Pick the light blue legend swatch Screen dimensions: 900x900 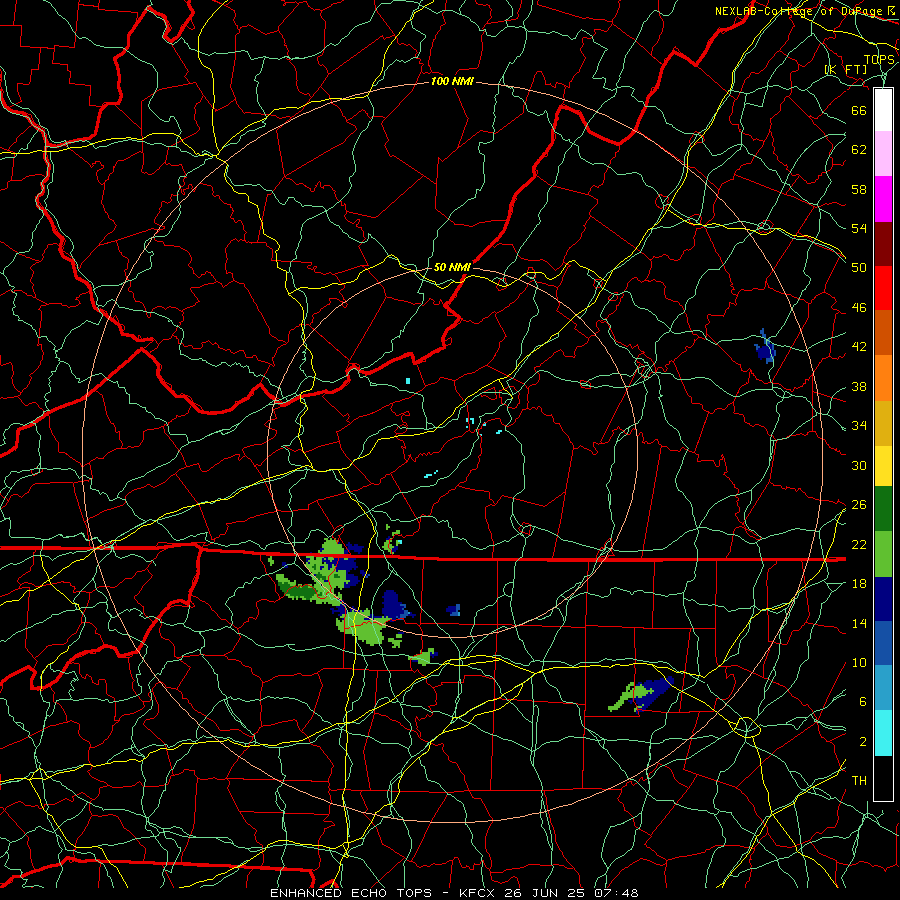tap(883, 688)
